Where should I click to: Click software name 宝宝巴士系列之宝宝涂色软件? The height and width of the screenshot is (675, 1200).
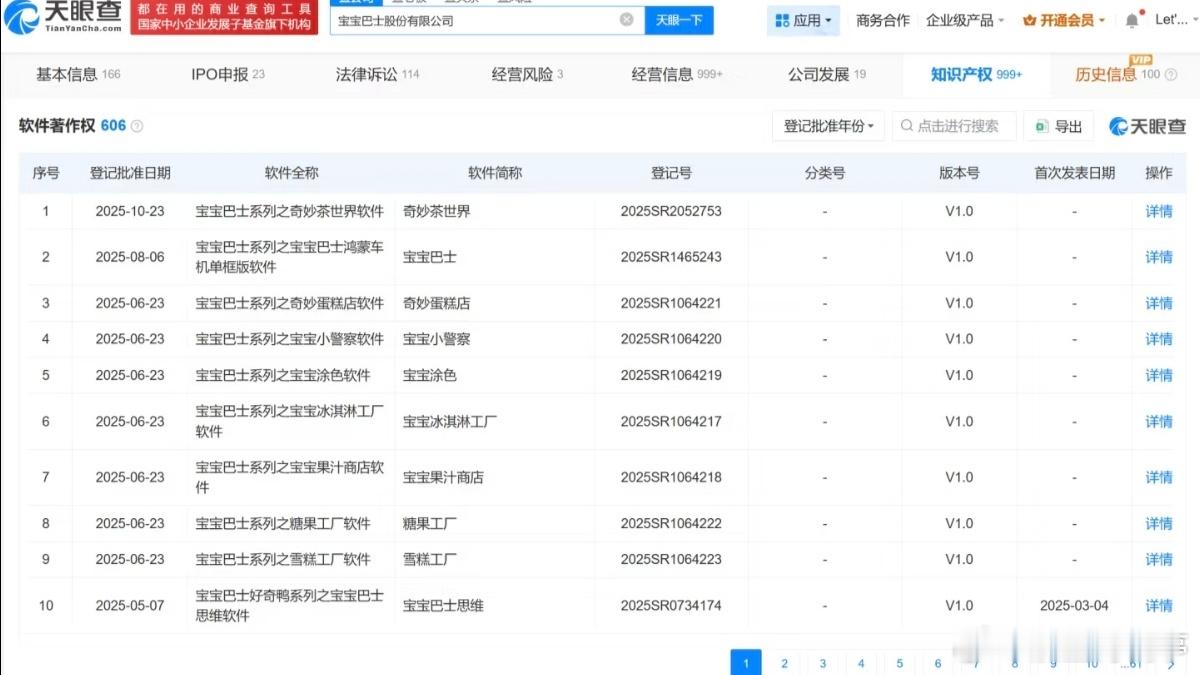click(x=283, y=375)
